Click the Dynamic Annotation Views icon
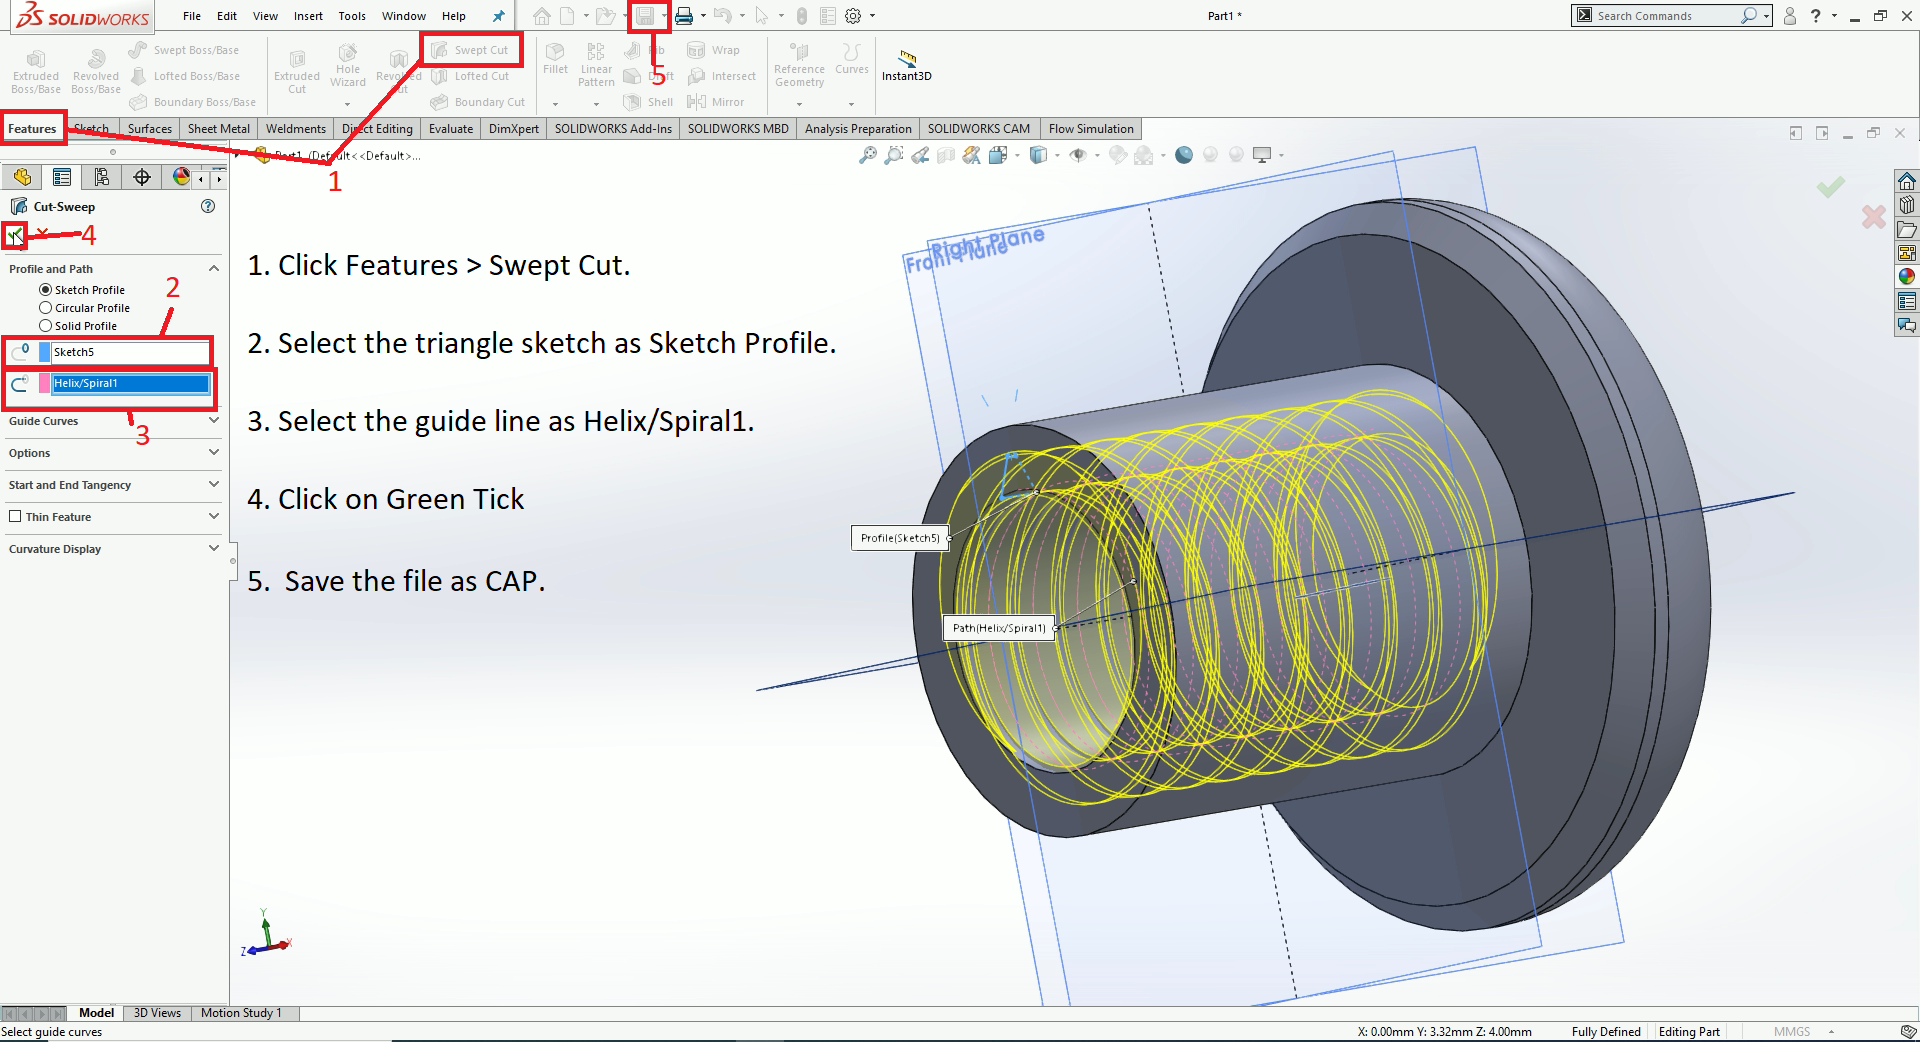1920x1042 pixels. (972, 155)
